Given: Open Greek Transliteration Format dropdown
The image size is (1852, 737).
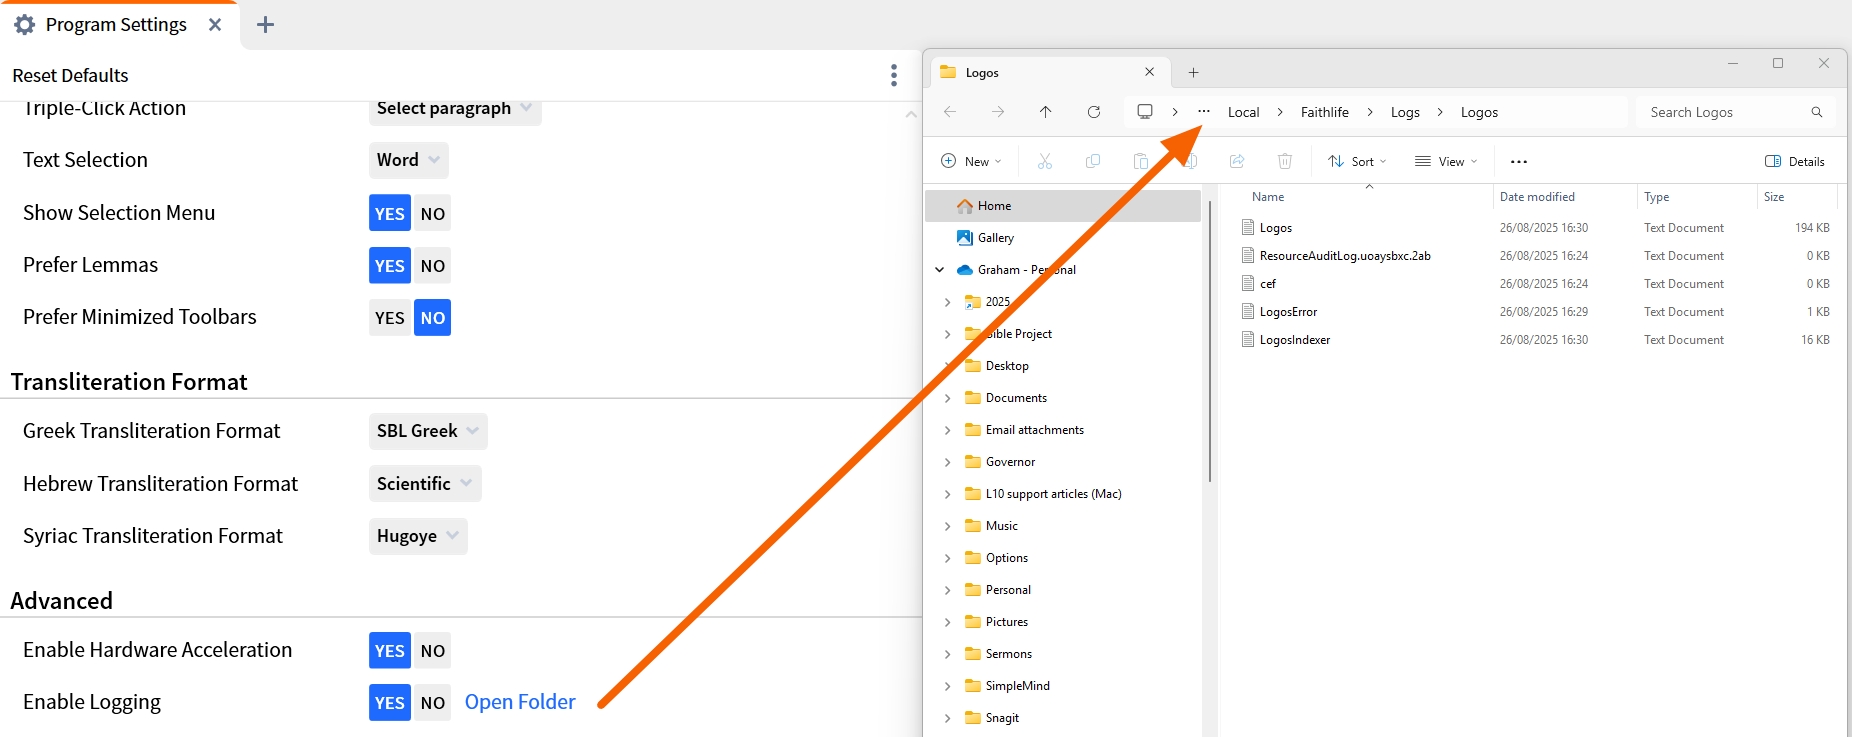Looking at the screenshot, I should (428, 431).
